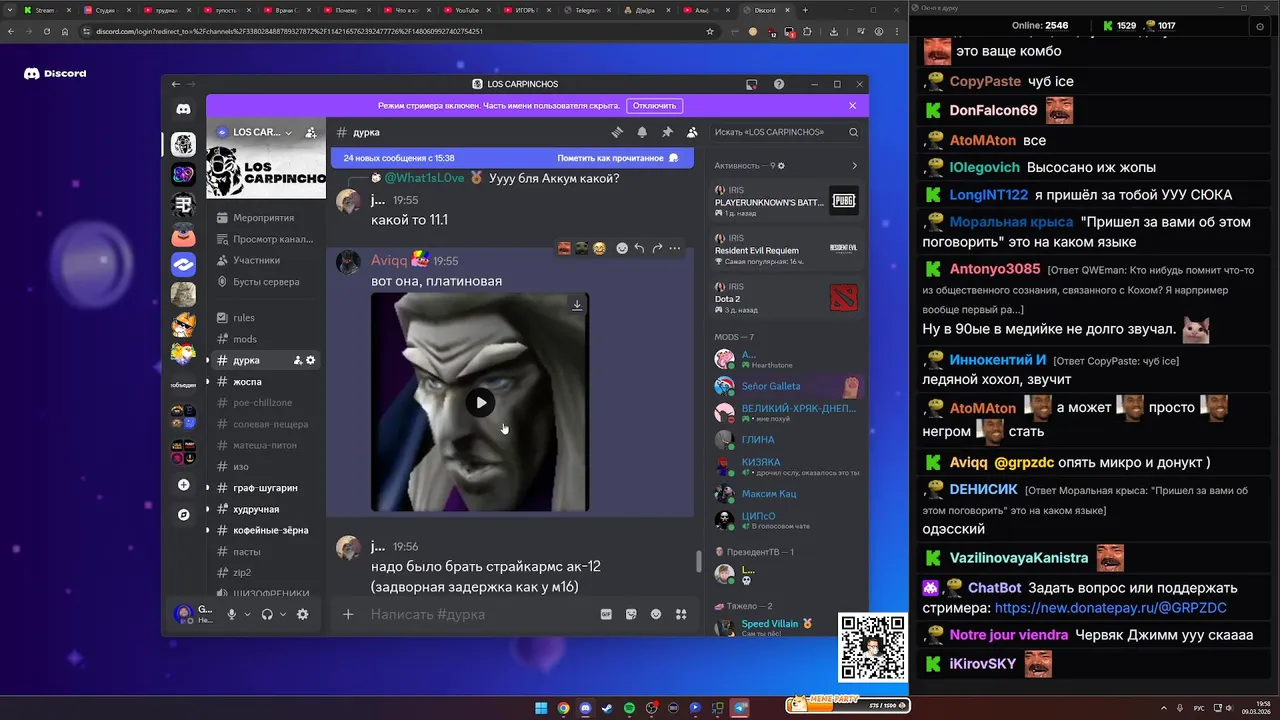
Task: Click the Discord chat scrollbar thumb
Action: tap(698, 561)
